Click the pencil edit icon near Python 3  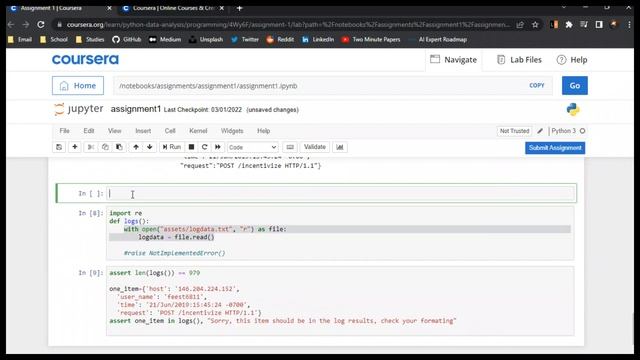click(540, 131)
